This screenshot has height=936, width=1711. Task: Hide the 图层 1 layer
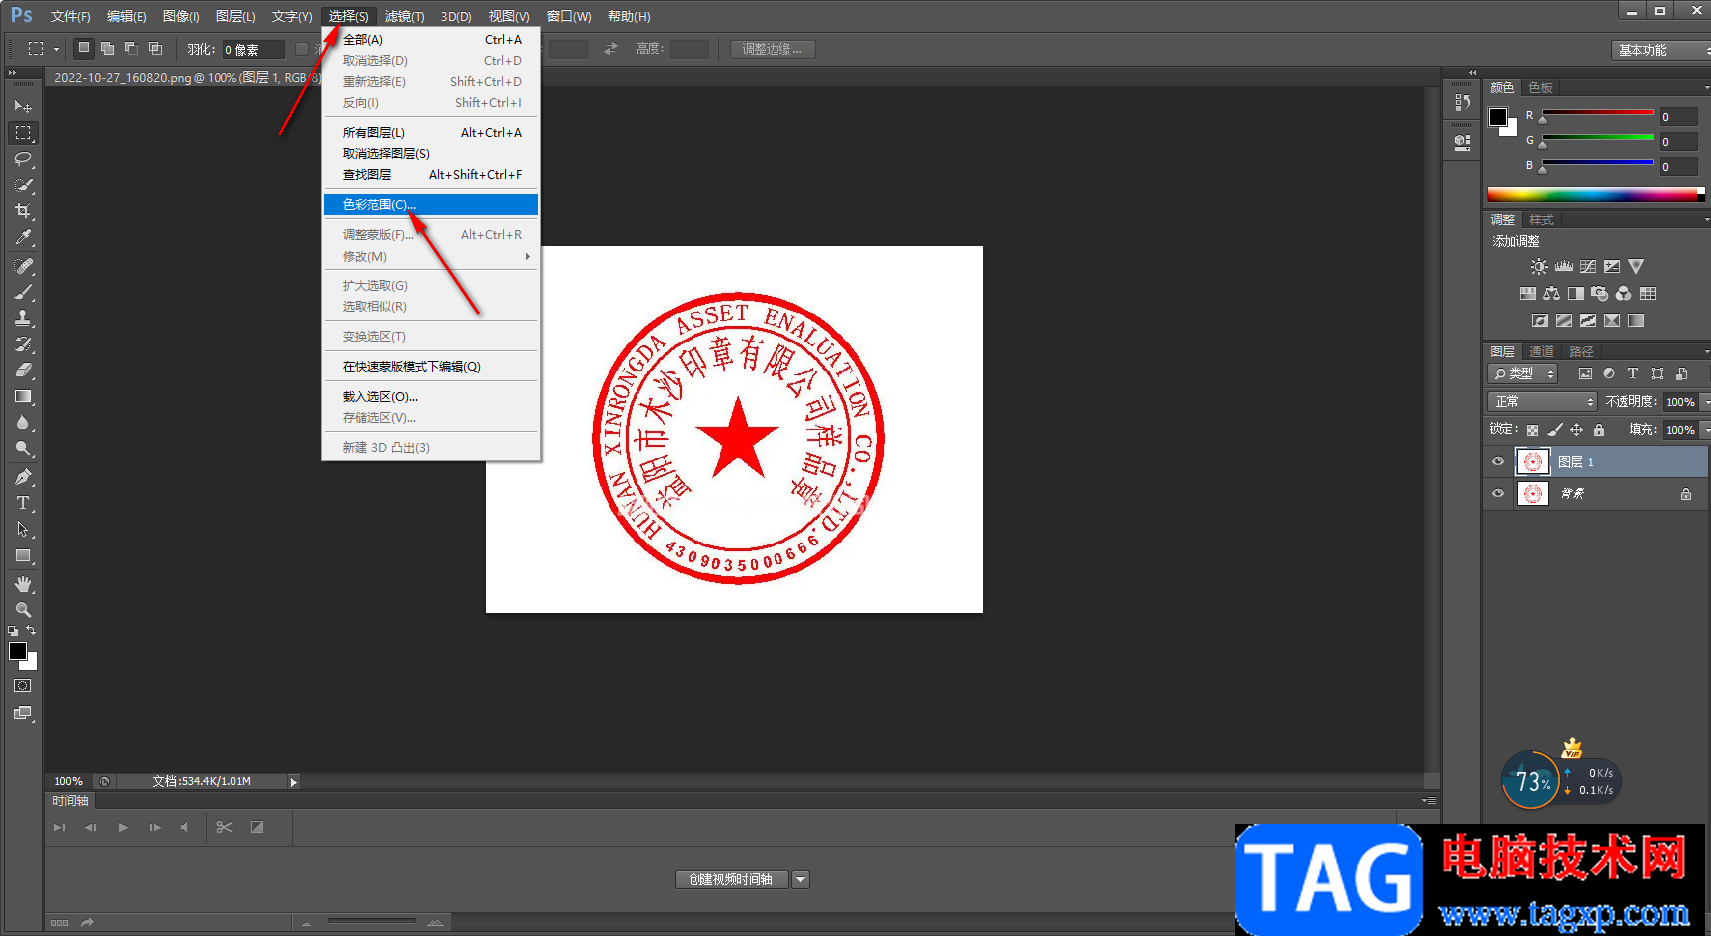pyautogui.click(x=1498, y=462)
